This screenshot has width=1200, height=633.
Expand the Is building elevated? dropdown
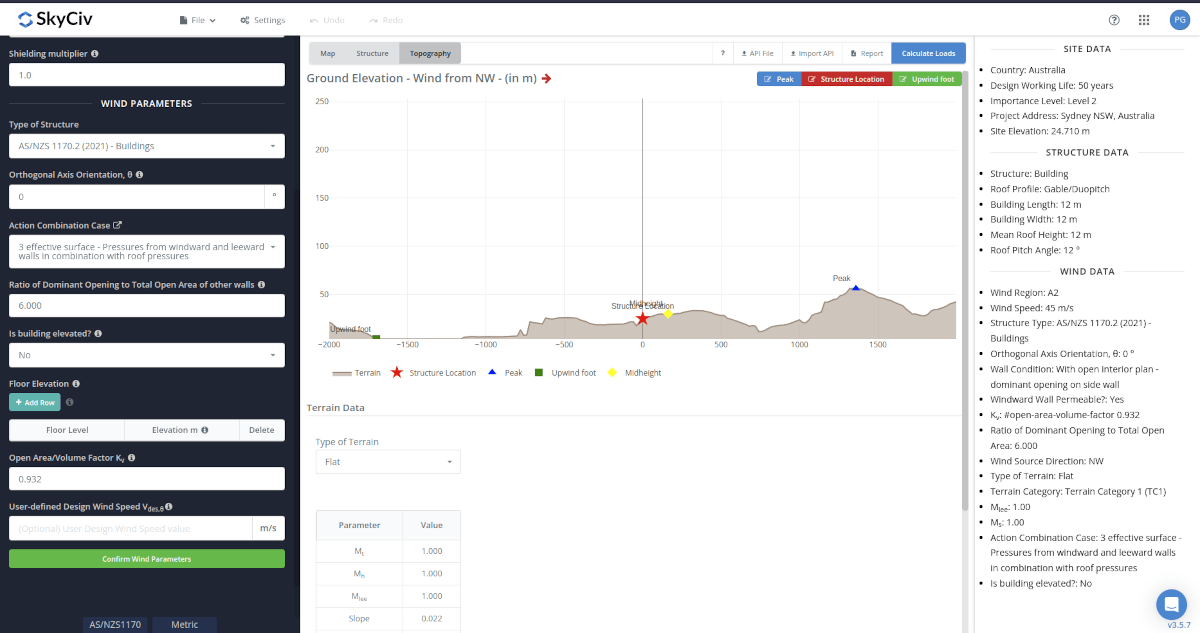[x=146, y=354]
